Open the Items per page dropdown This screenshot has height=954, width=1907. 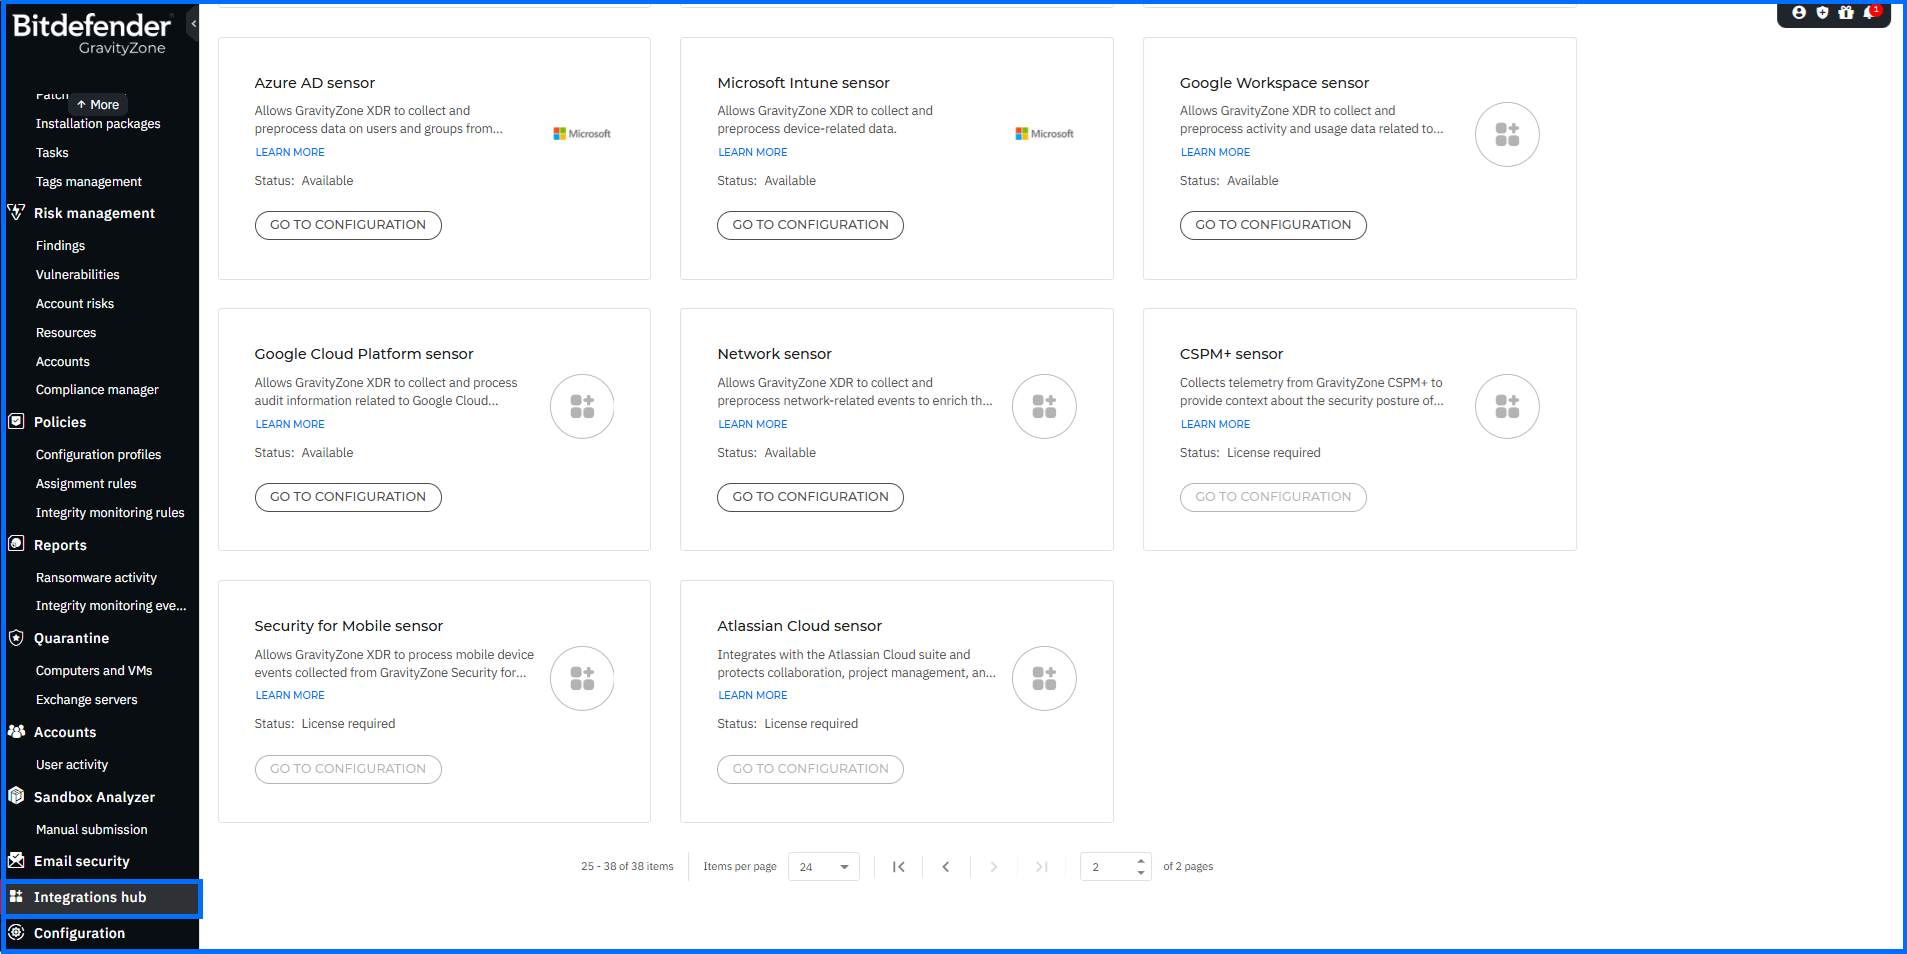823,867
